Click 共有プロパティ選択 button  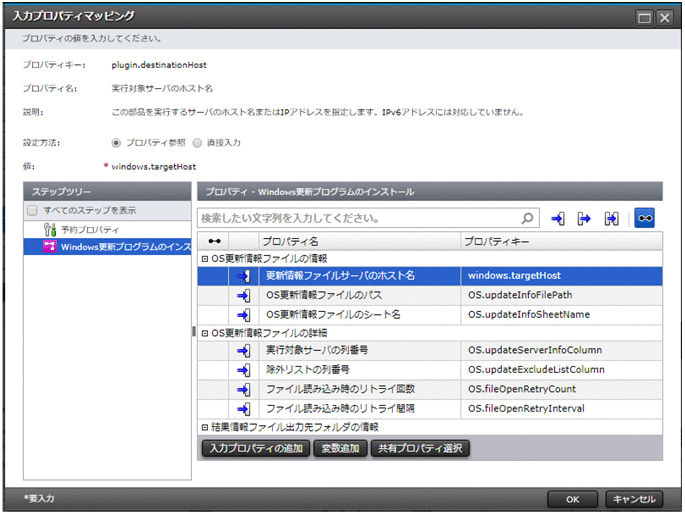[420, 448]
